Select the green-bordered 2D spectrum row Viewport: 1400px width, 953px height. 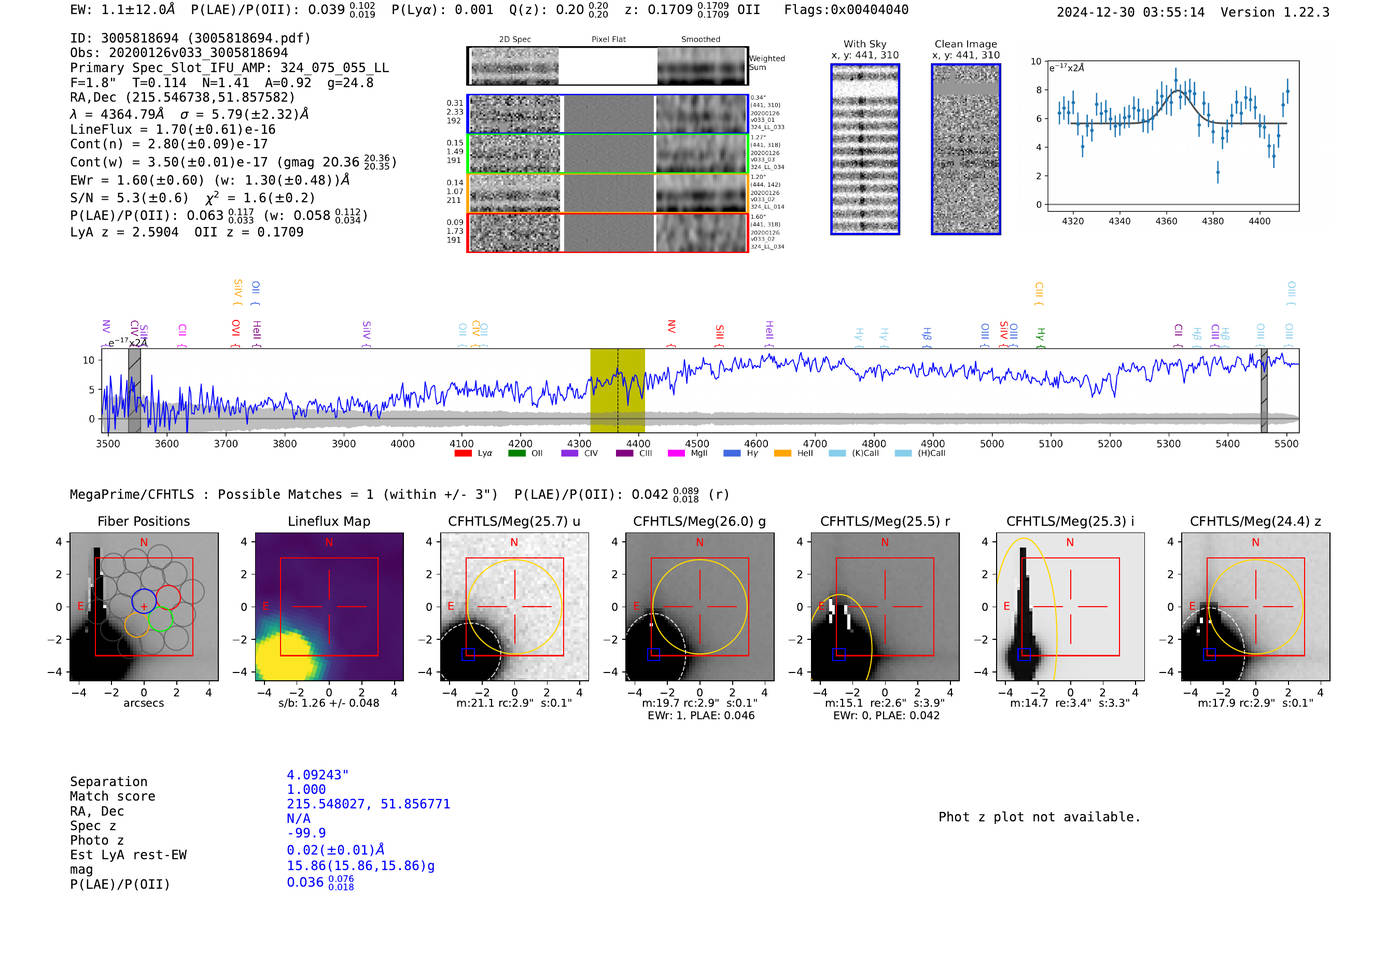tap(608, 154)
